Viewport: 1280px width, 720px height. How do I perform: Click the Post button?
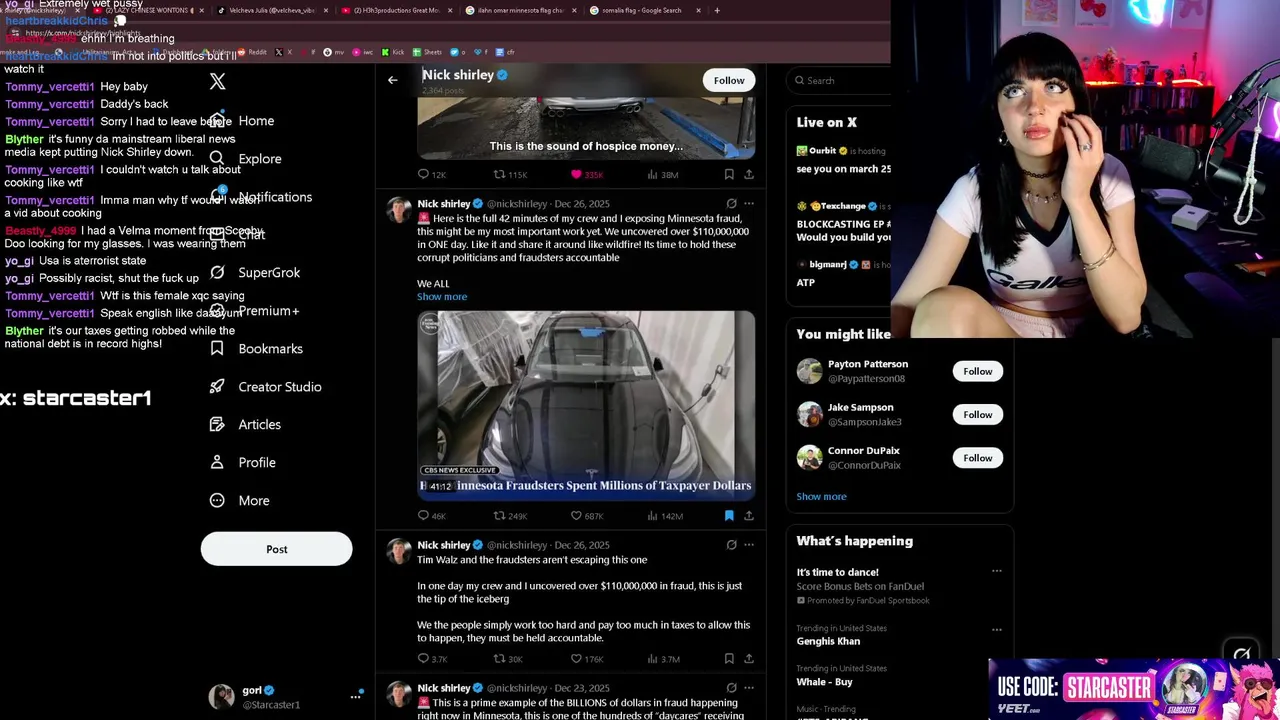click(277, 549)
